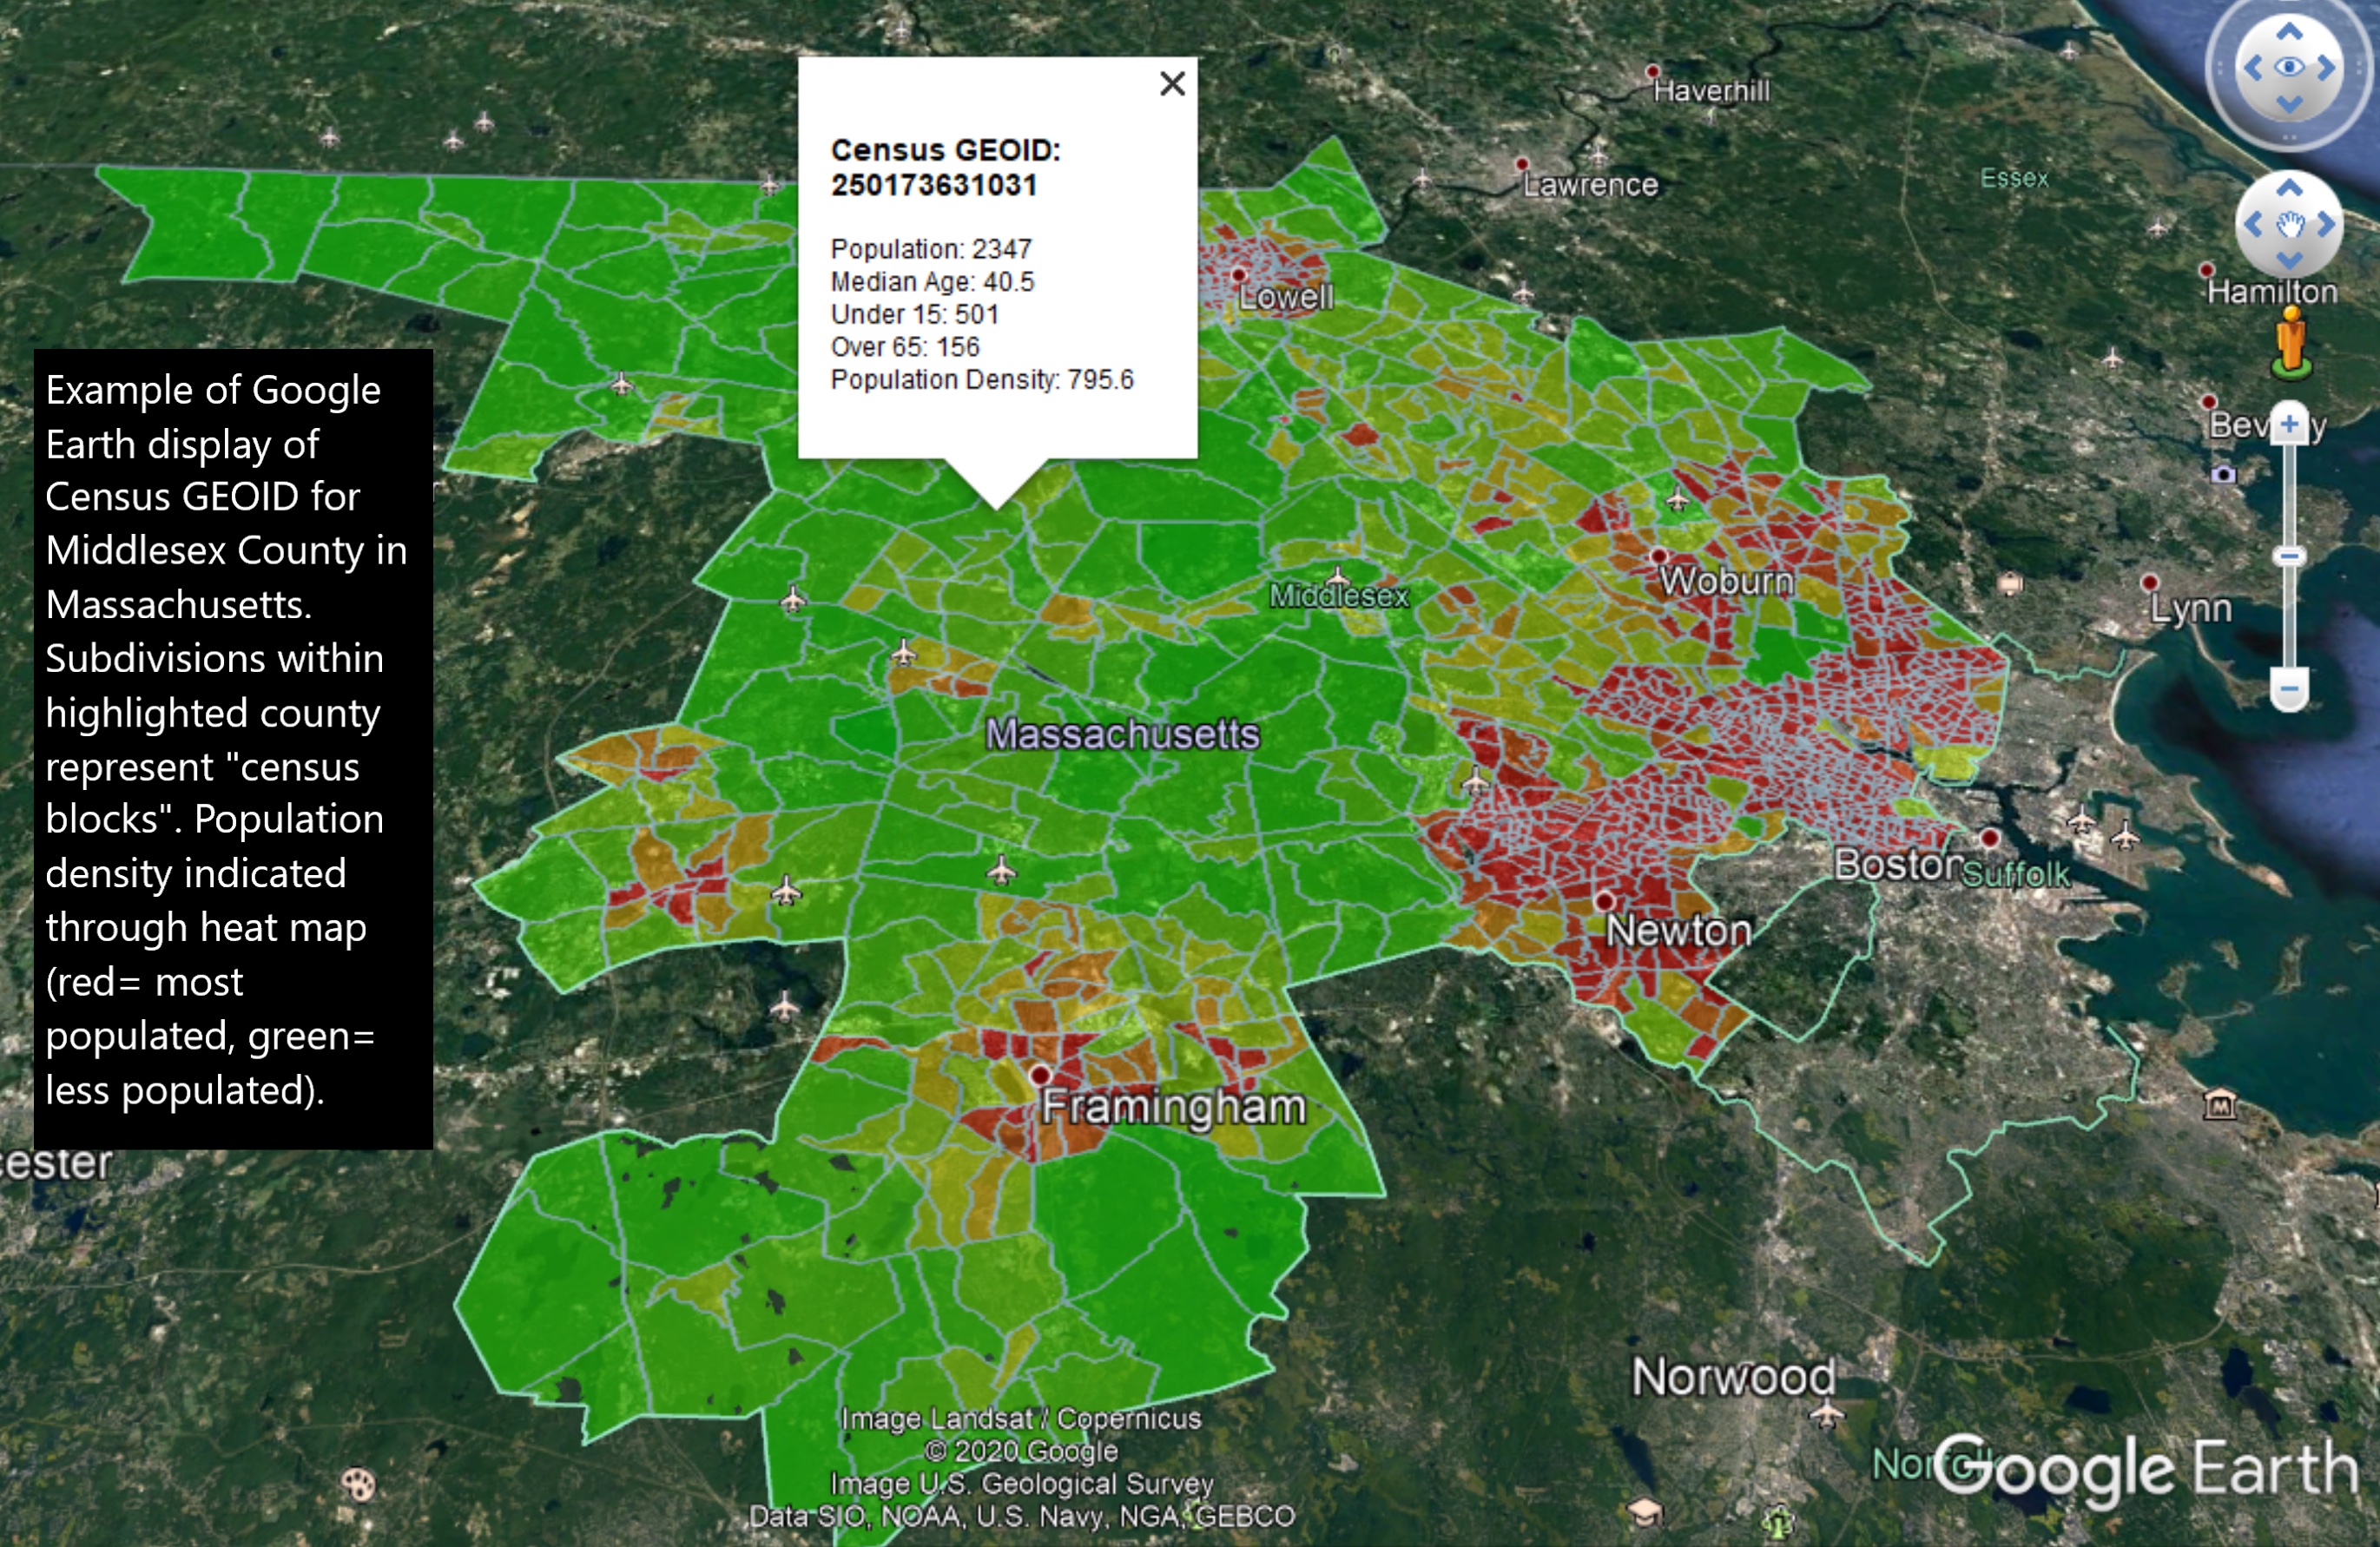Close the Census GEOID info balloon
Image resolution: width=2380 pixels, height=1547 pixels.
(1172, 84)
